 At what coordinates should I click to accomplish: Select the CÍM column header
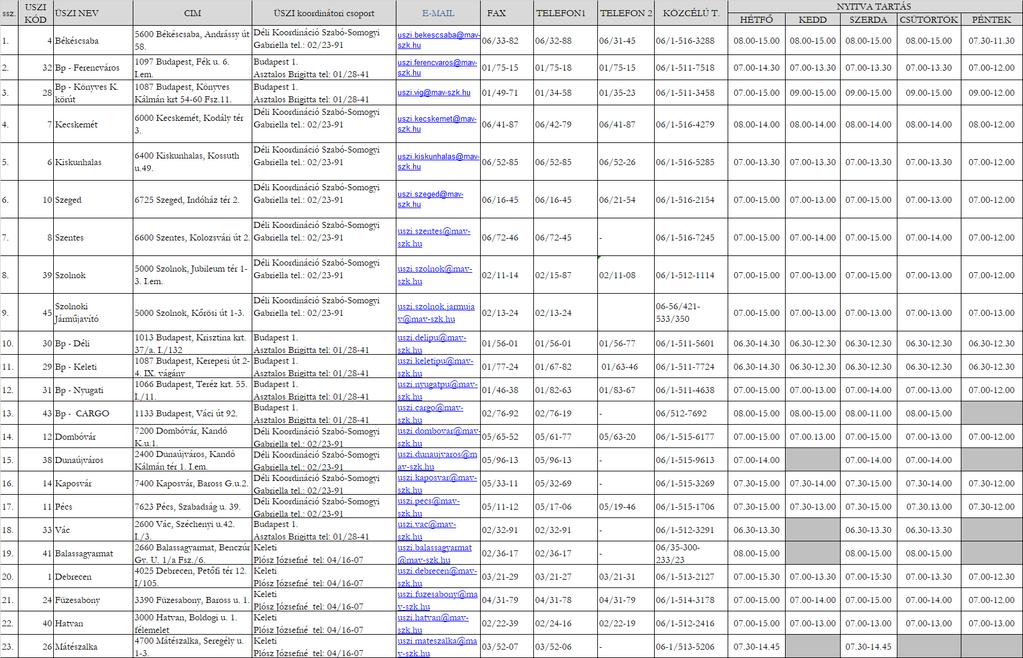point(192,13)
